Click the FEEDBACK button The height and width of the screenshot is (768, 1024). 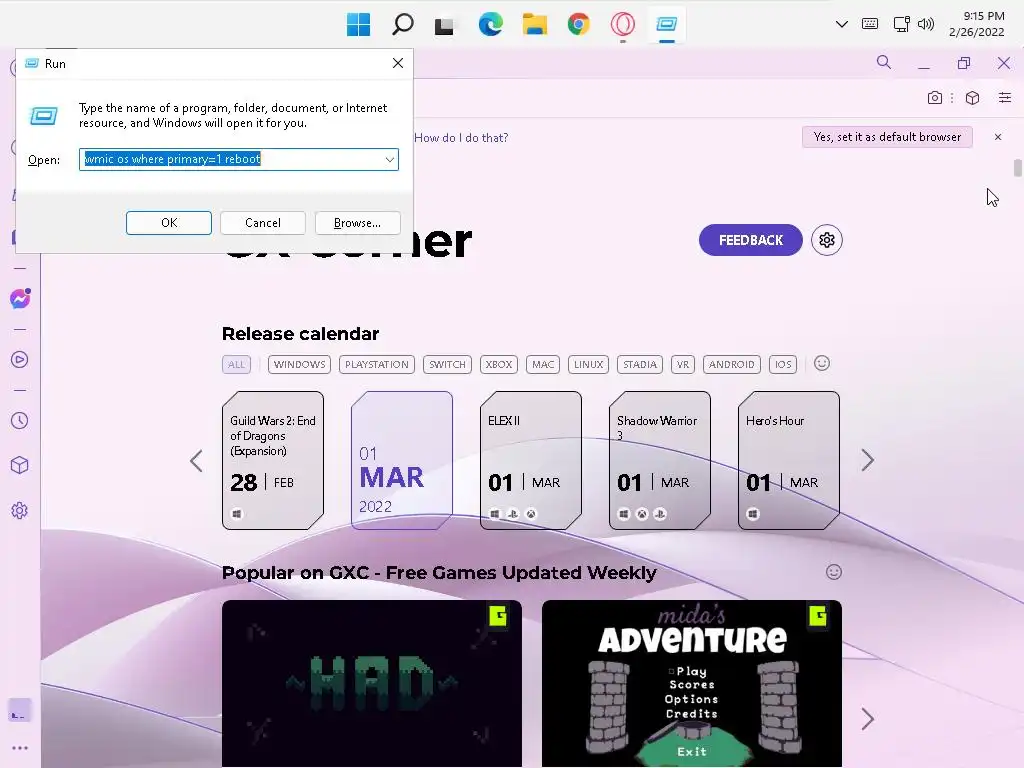tap(750, 240)
